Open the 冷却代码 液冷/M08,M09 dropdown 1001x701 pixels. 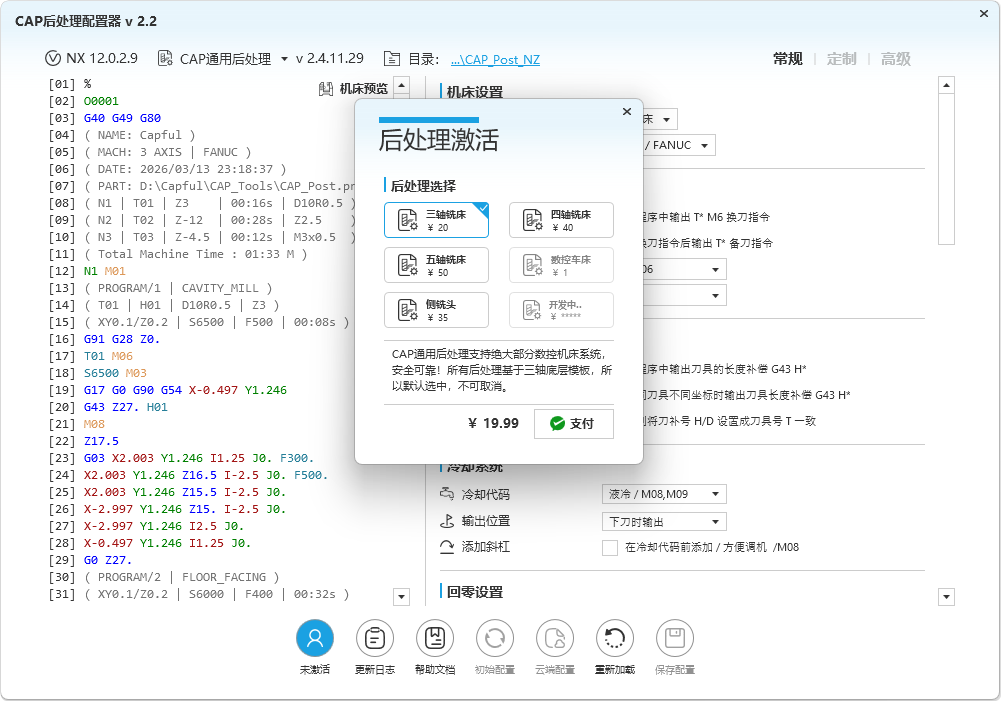coord(663,494)
